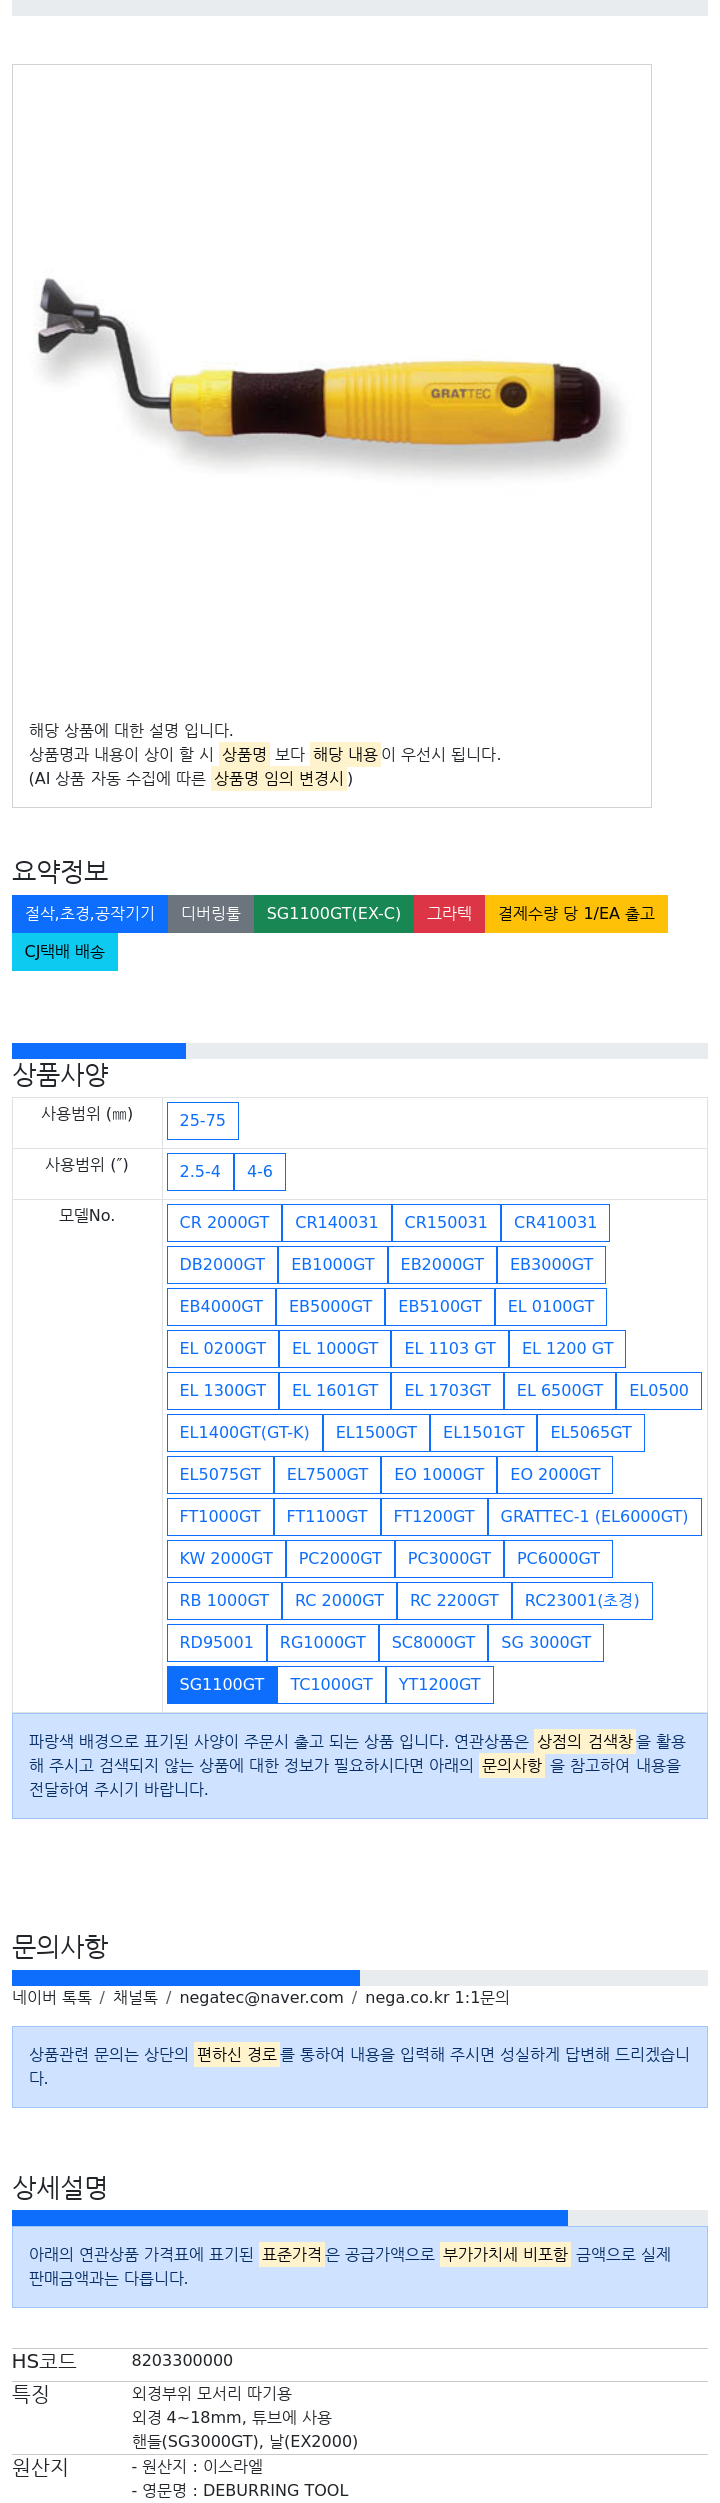Click the 결제수량 당 1/EA 출고 yellow tag

pos(577,914)
